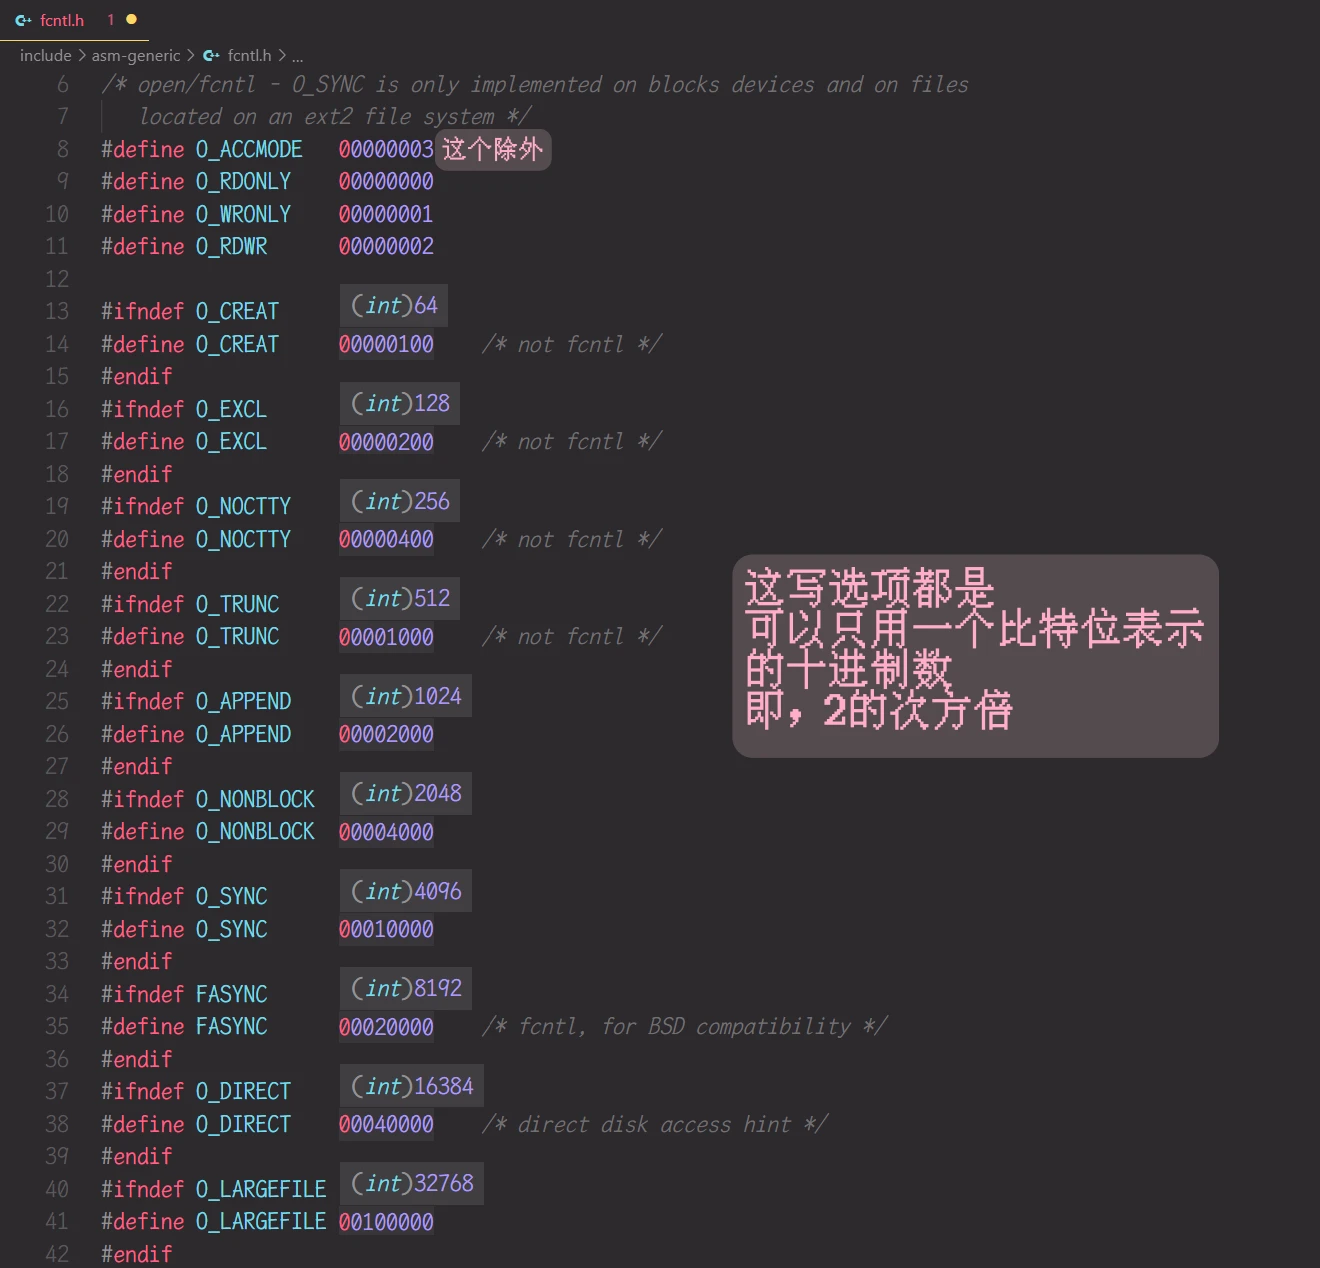Open the ellipsis symbol breadcrumb at the path end

(x=296, y=57)
